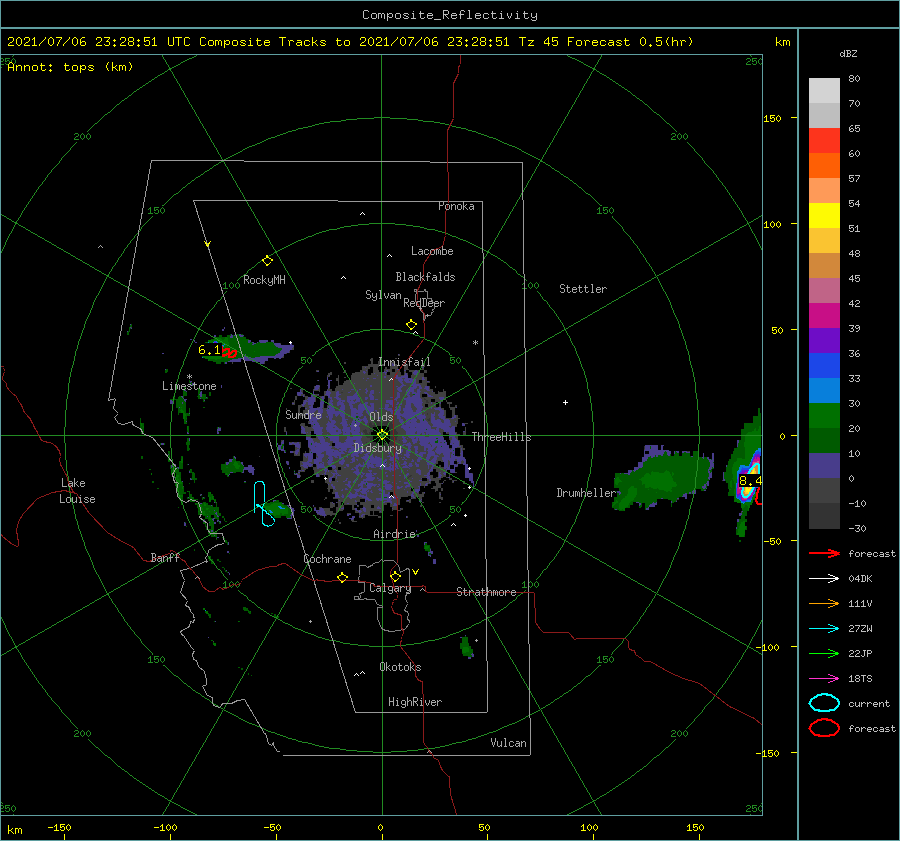Click the white asterisk marker east of Innisfail
Image resolution: width=900 pixels, height=841 pixels.
475,343
